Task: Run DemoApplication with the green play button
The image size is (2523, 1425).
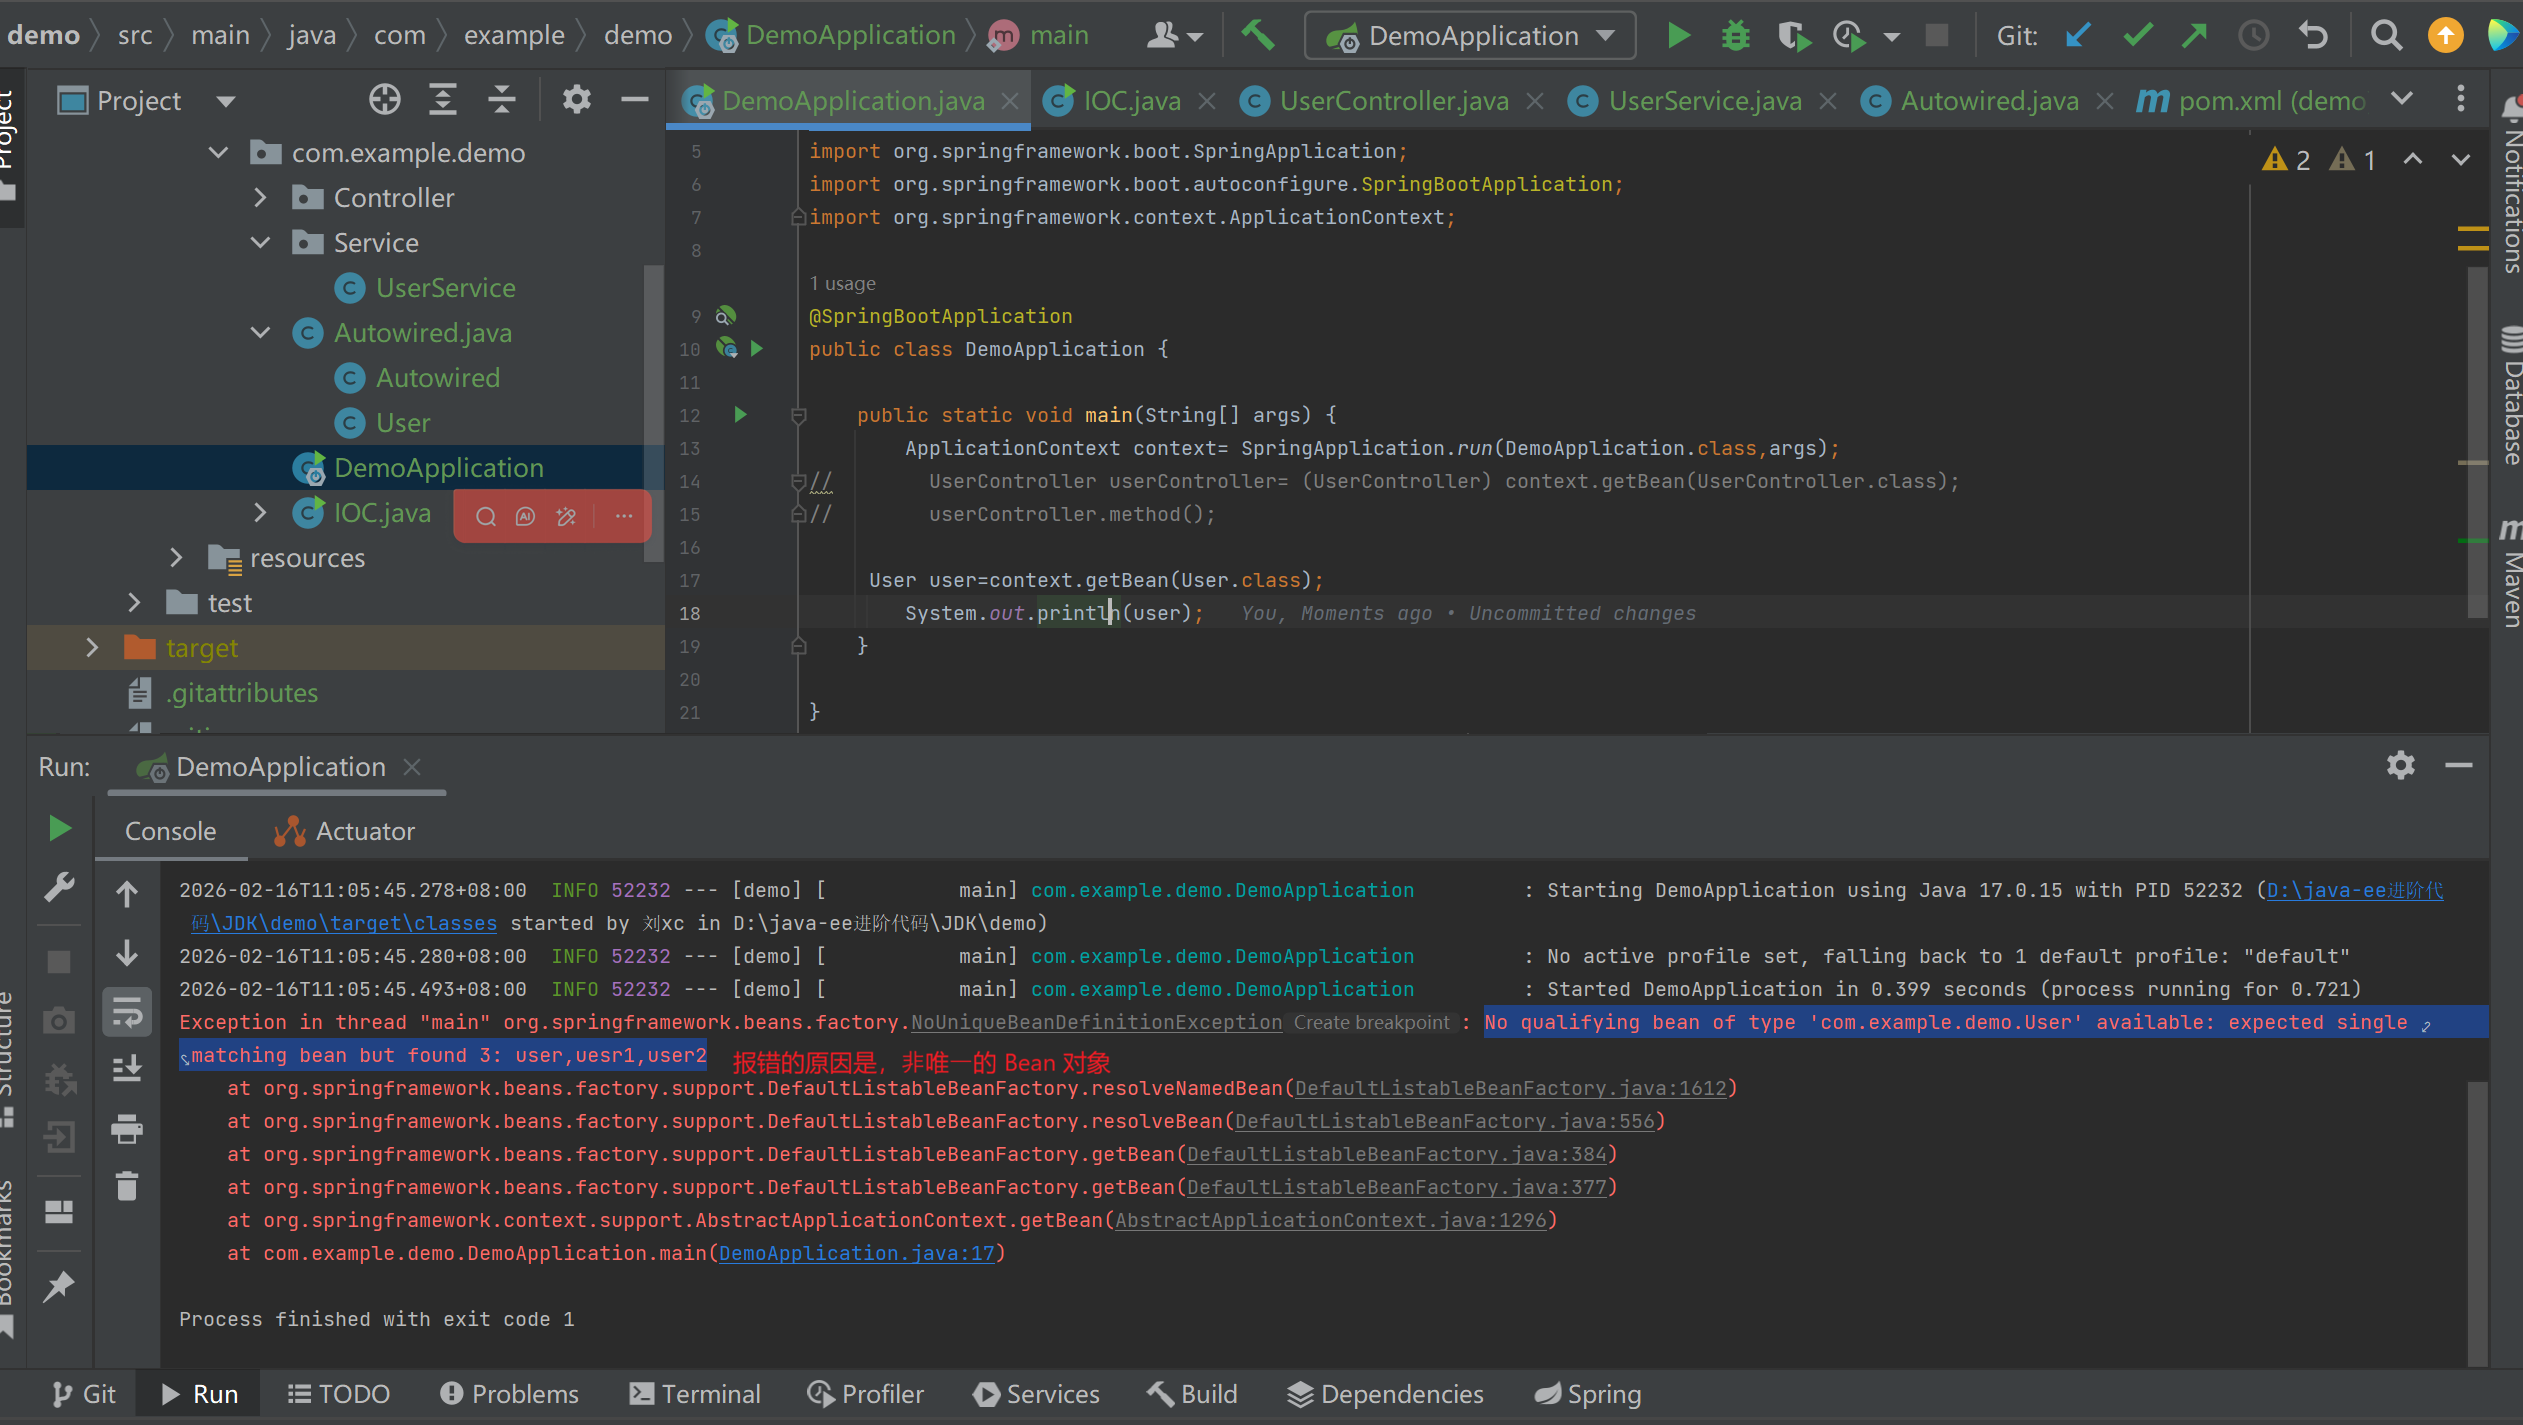Action: [x=1679, y=36]
